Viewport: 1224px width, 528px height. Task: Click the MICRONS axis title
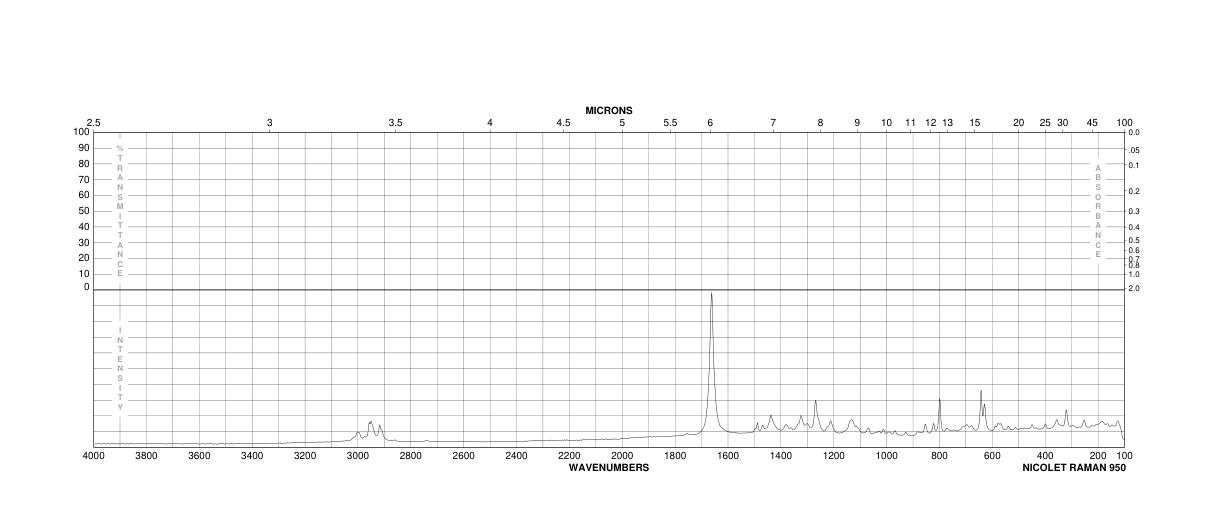609,110
